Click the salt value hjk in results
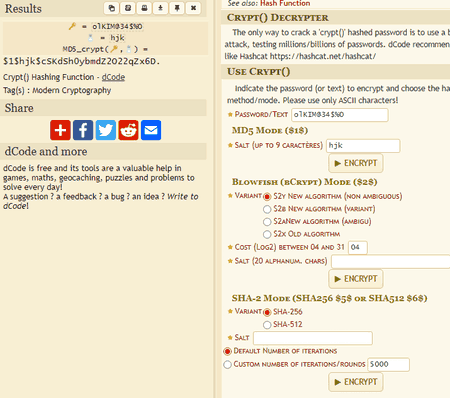This screenshot has height=398, width=450. click(x=117, y=38)
